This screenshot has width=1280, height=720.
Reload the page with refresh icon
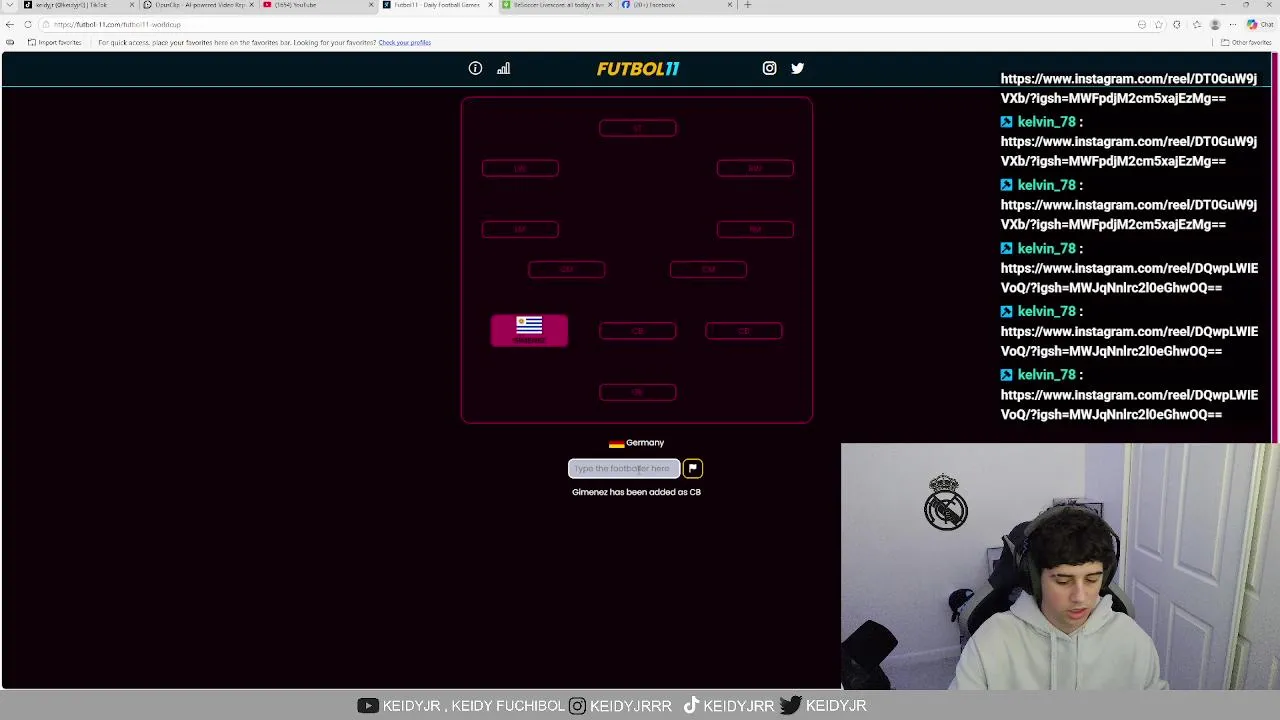(x=27, y=24)
